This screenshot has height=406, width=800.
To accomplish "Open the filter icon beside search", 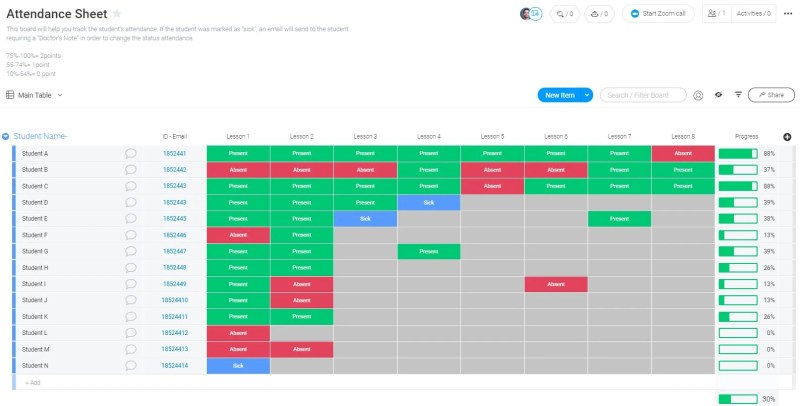I will [738, 95].
